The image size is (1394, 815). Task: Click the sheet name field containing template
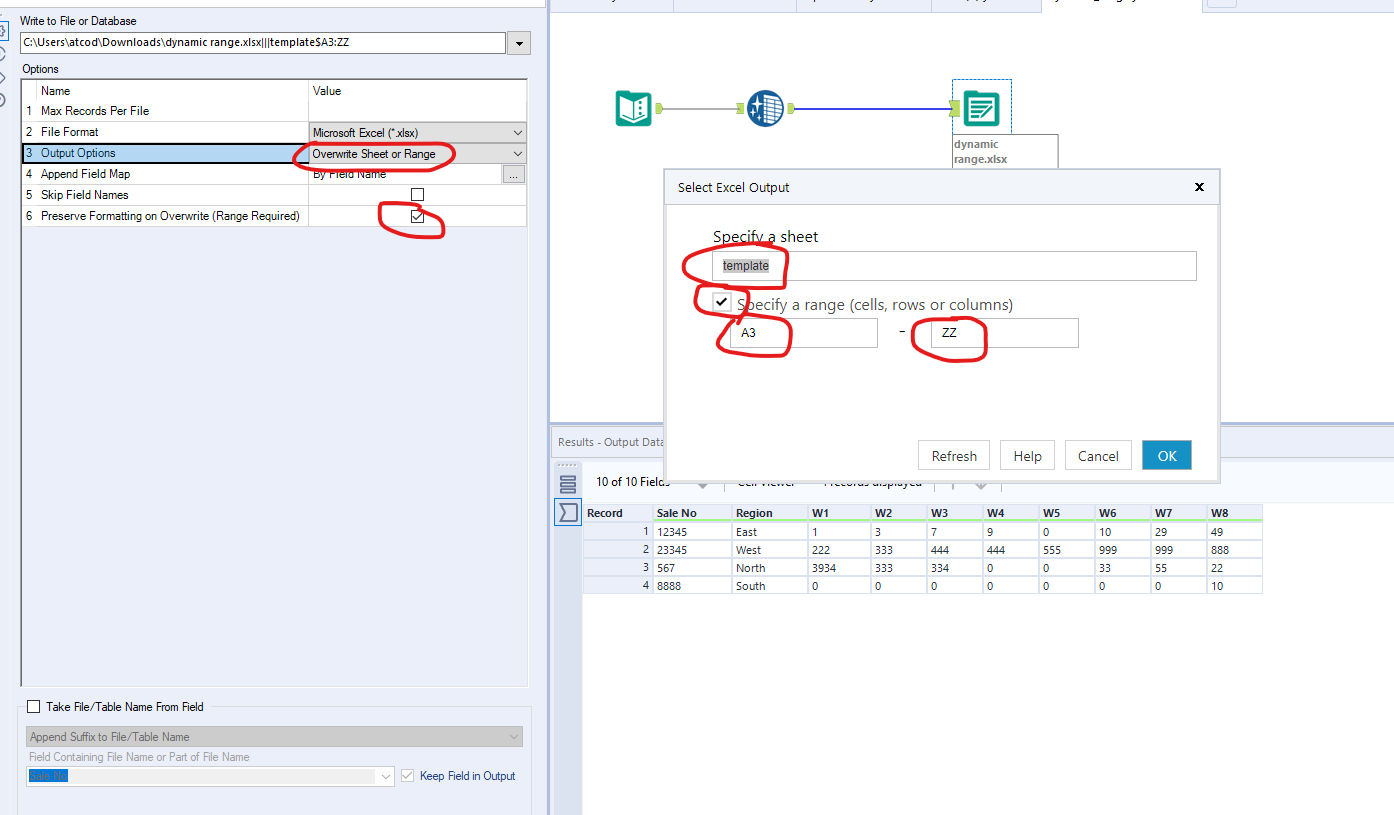(954, 266)
